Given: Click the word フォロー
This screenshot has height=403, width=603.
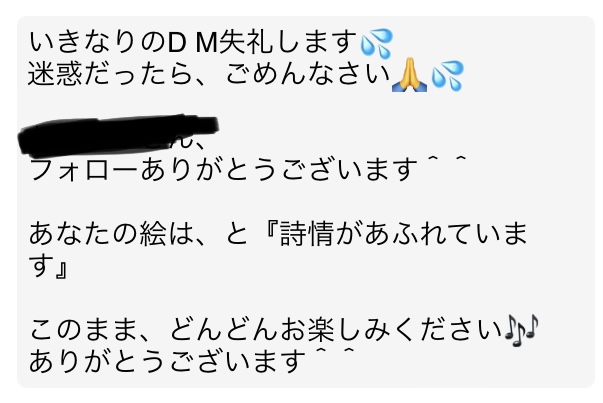Looking at the screenshot, I should tap(83, 170).
